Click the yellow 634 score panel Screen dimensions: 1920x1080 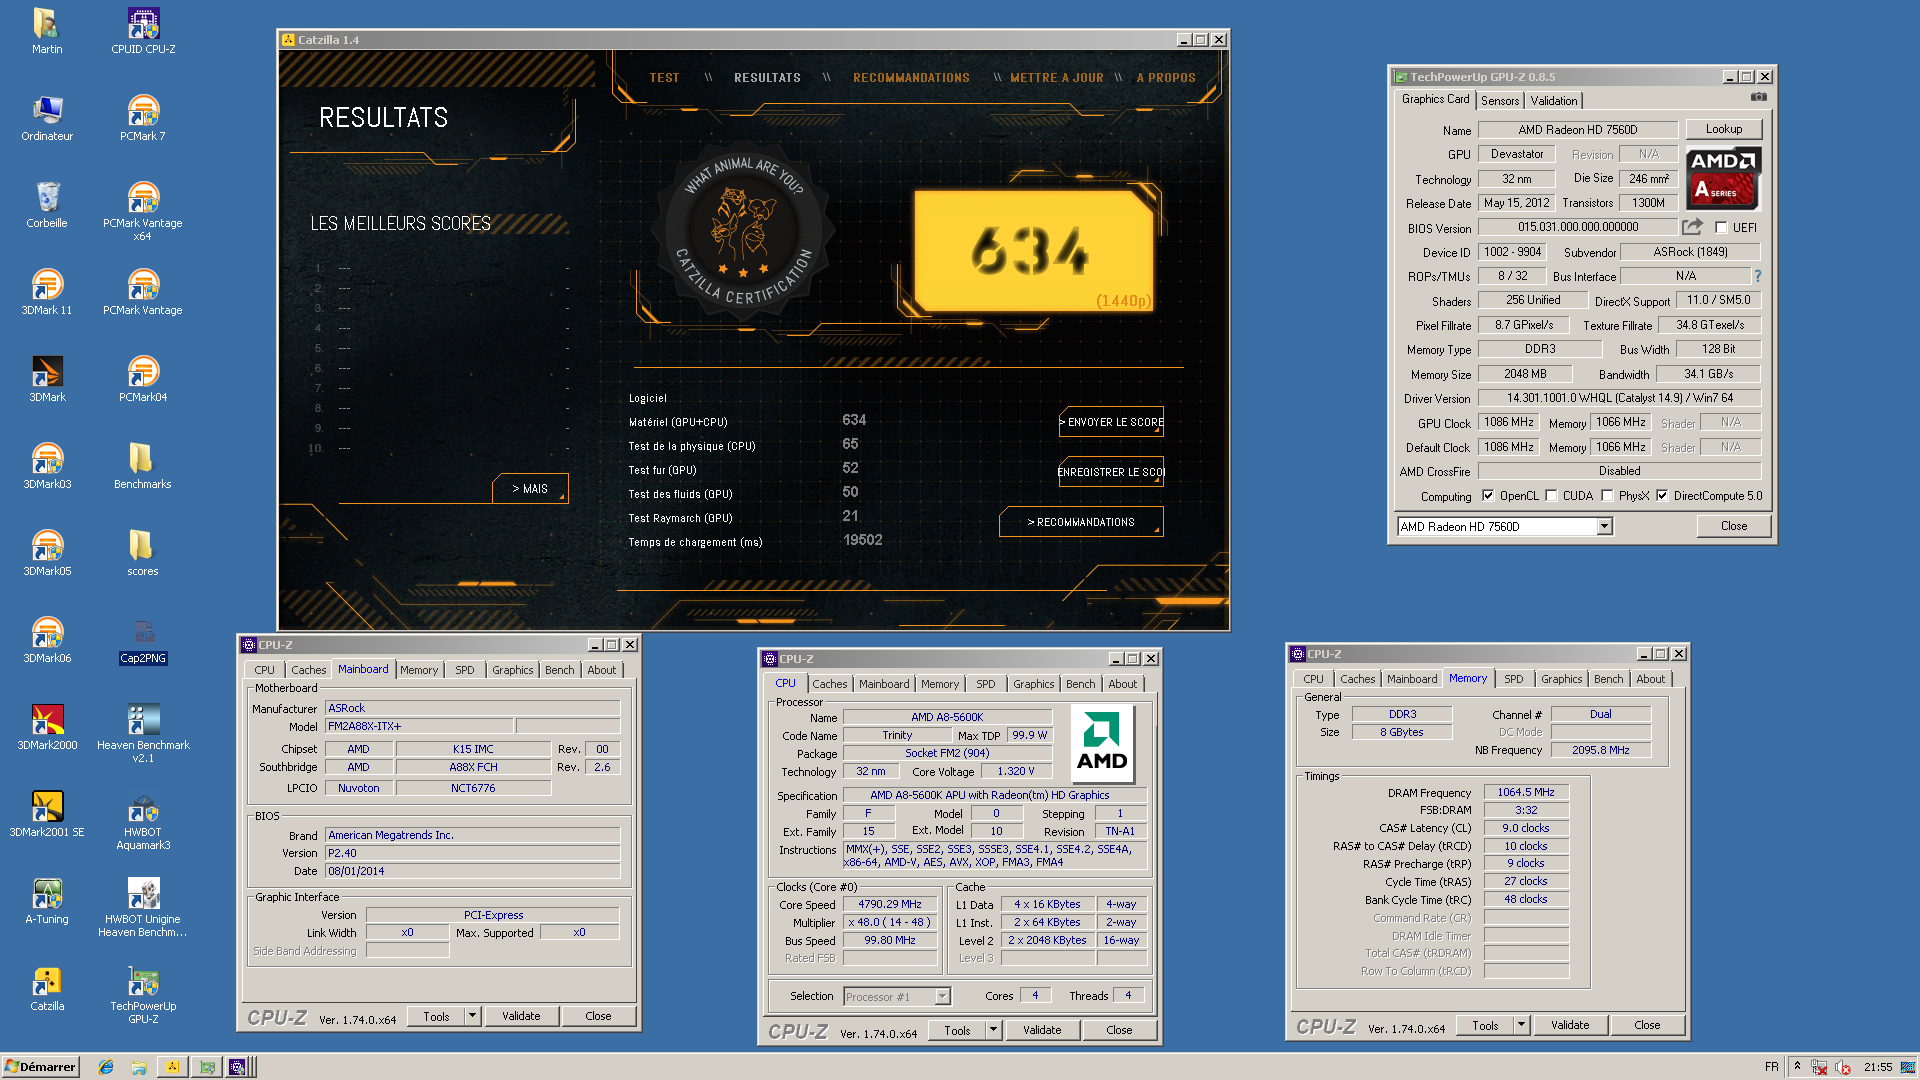[x=1034, y=251]
